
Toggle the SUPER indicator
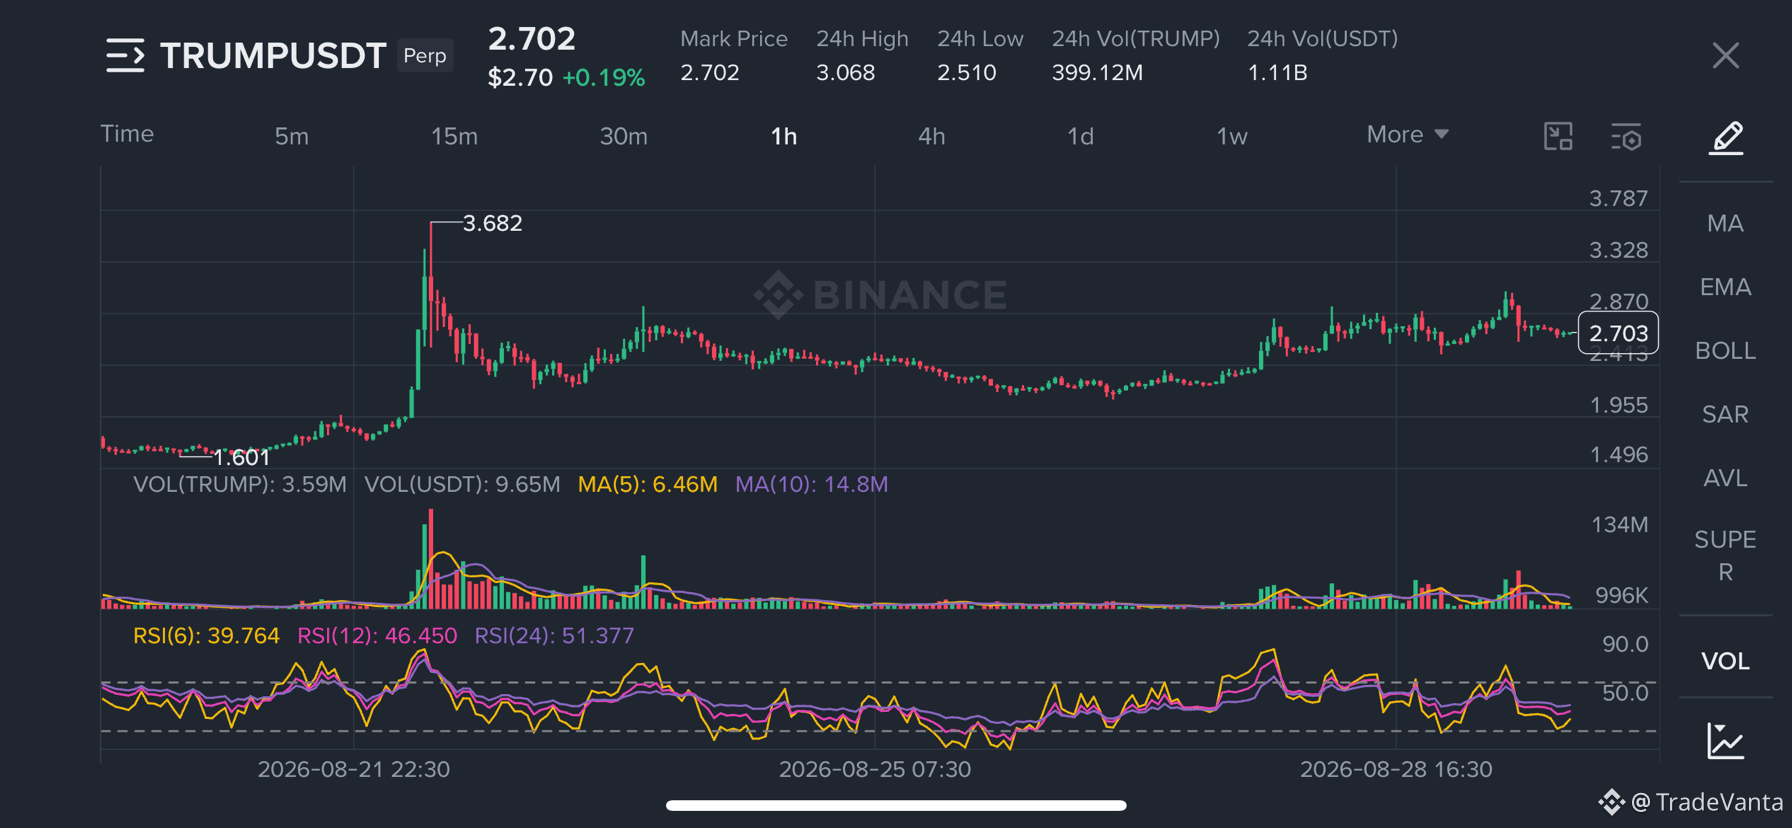[1726, 556]
